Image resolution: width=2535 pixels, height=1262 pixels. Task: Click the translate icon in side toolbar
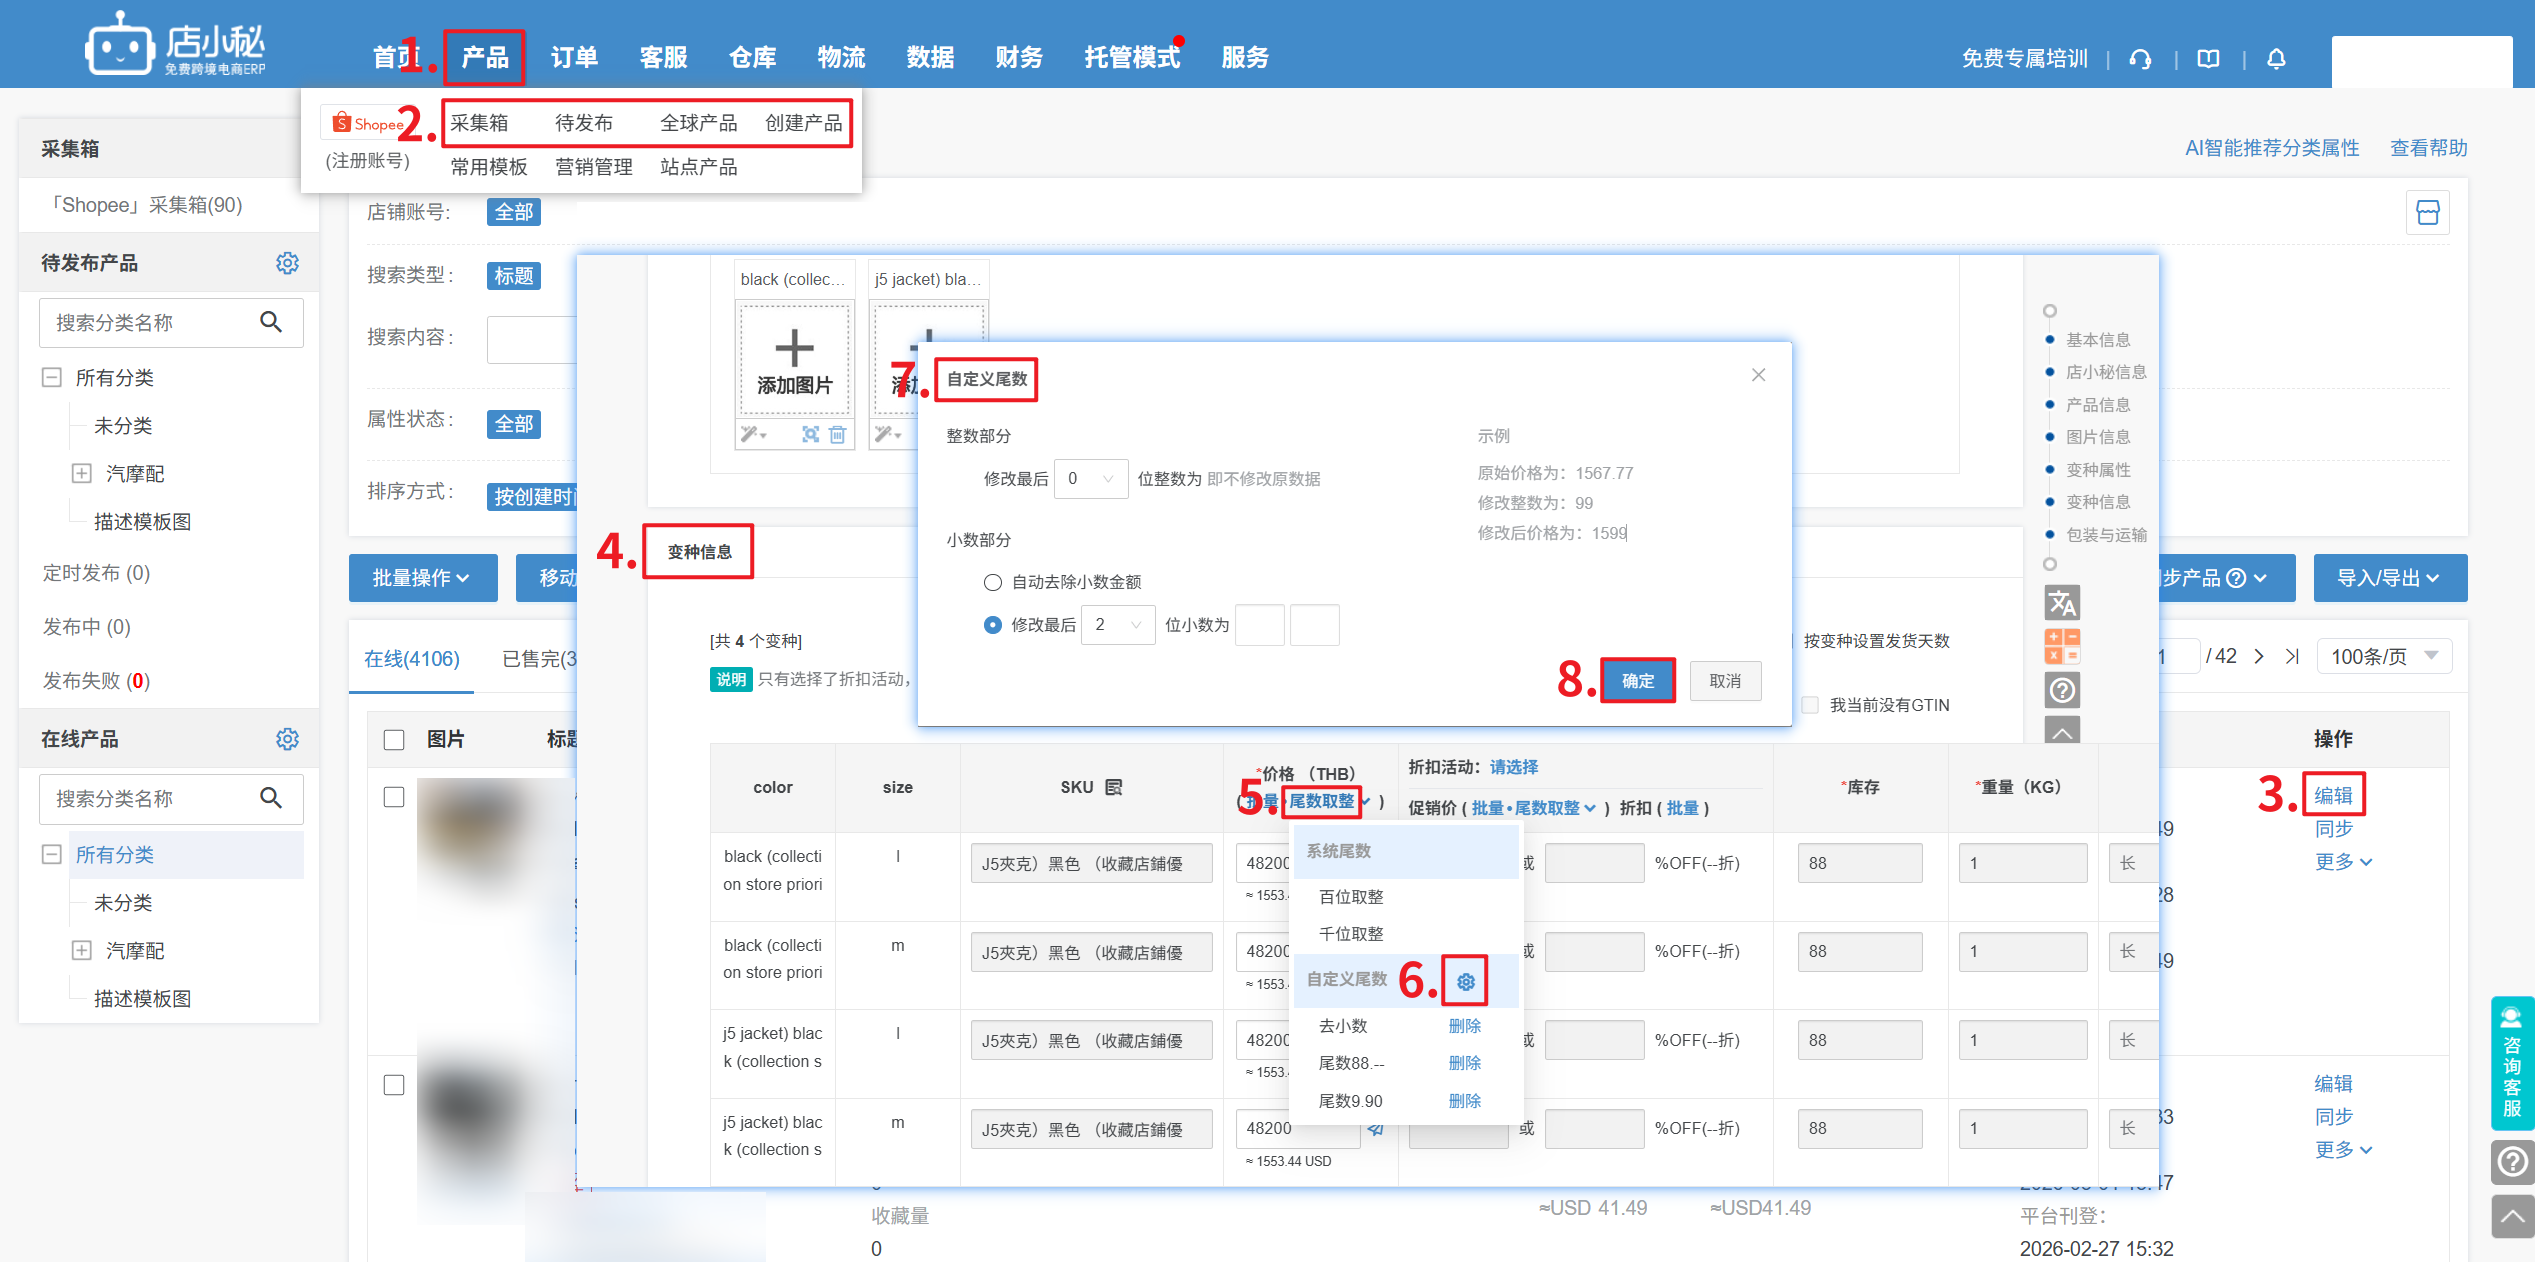click(x=2062, y=603)
